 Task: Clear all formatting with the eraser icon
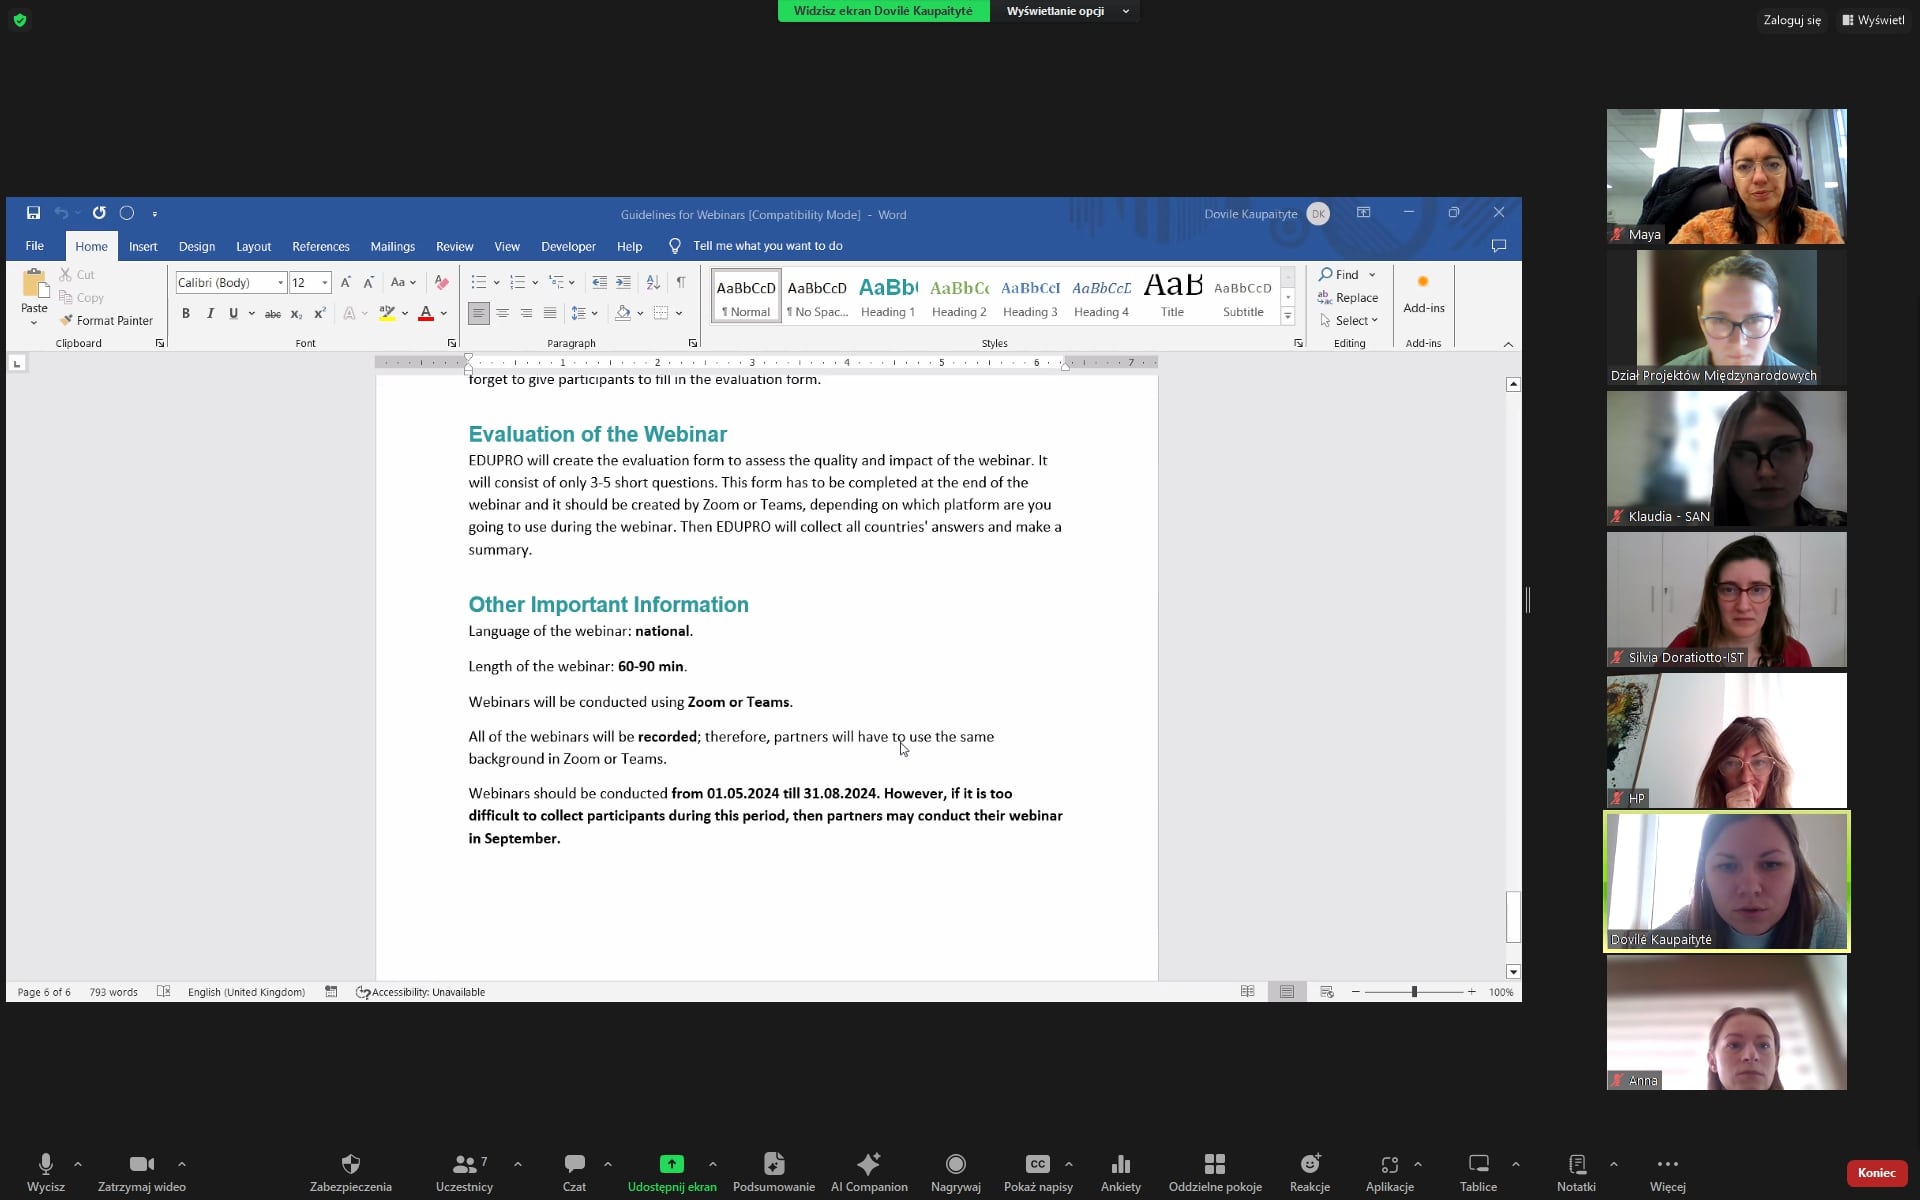pos(441,283)
